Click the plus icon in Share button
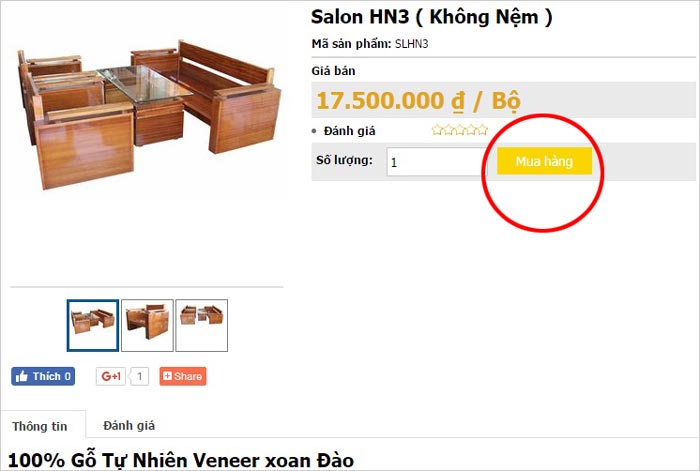The height and width of the screenshot is (471, 700). click(167, 376)
